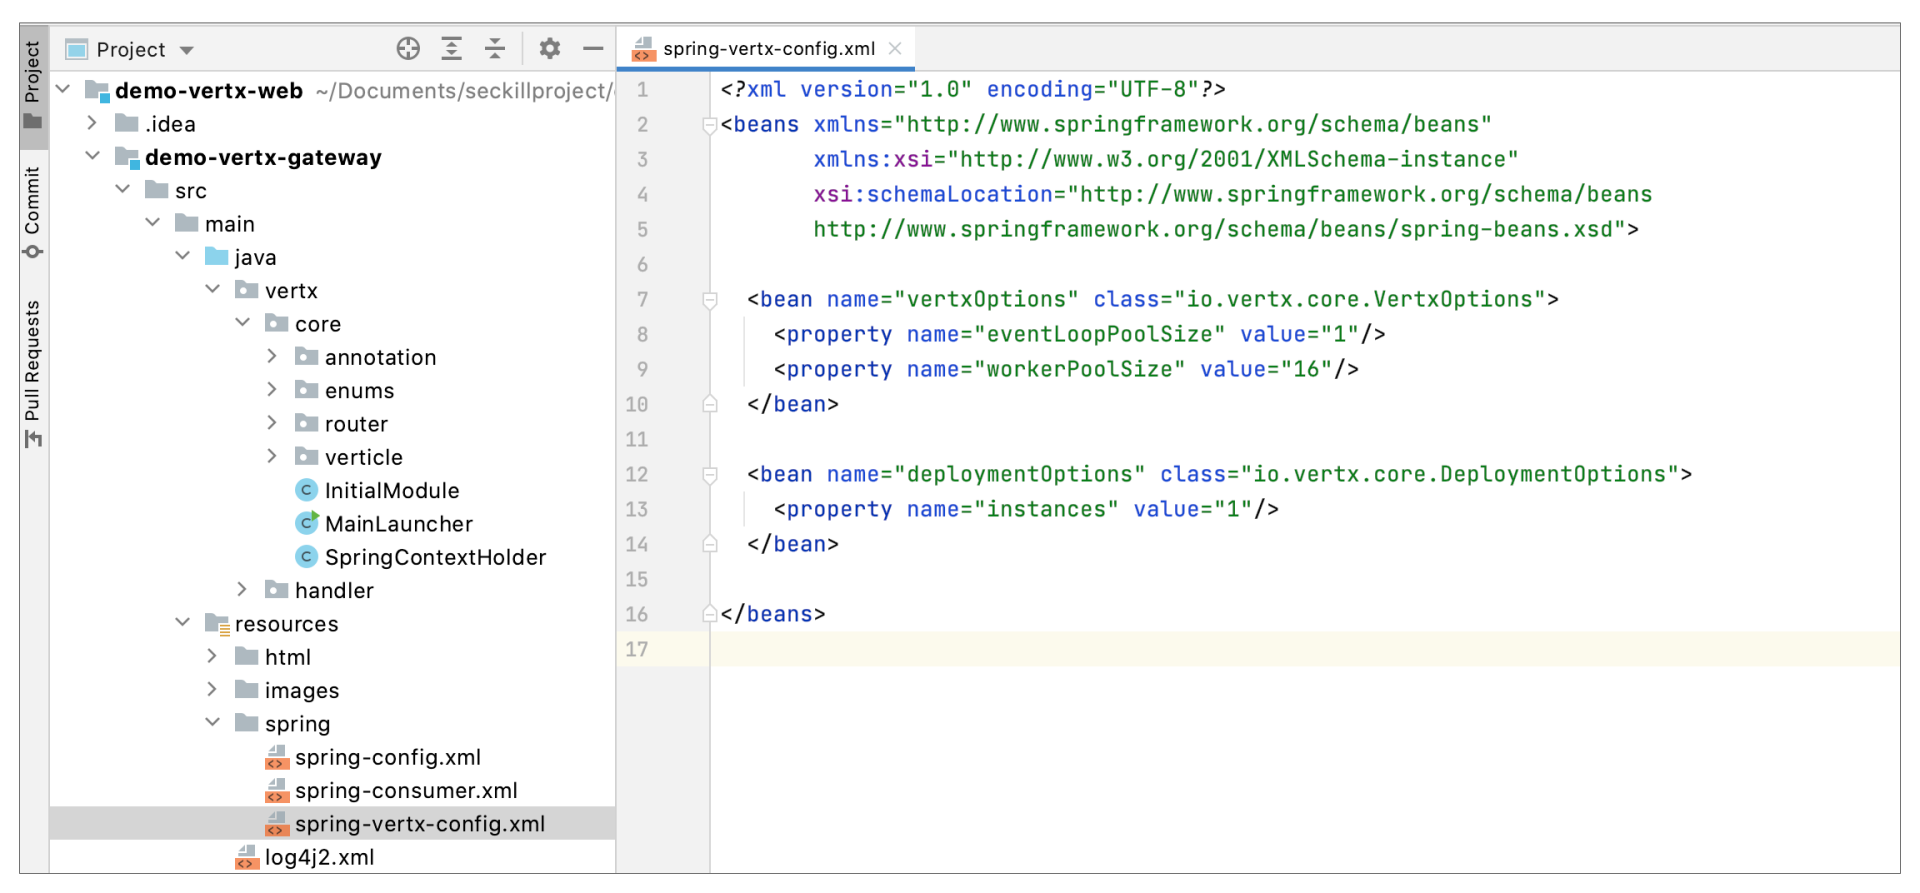Toggle code fold at the beans root tag
1920x893 pixels.
click(x=710, y=125)
